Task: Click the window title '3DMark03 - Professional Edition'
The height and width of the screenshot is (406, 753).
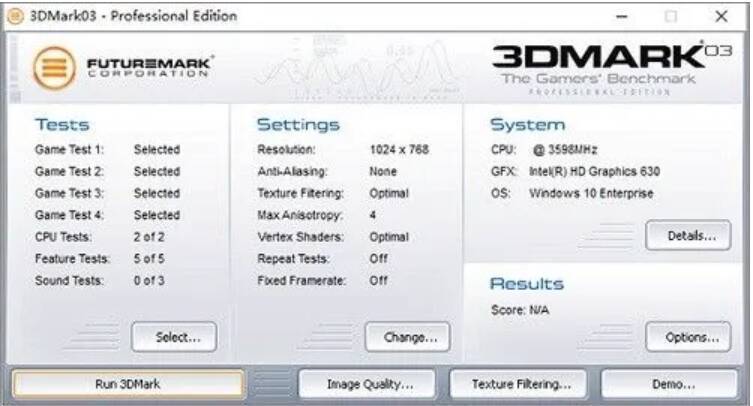Action: tap(134, 16)
